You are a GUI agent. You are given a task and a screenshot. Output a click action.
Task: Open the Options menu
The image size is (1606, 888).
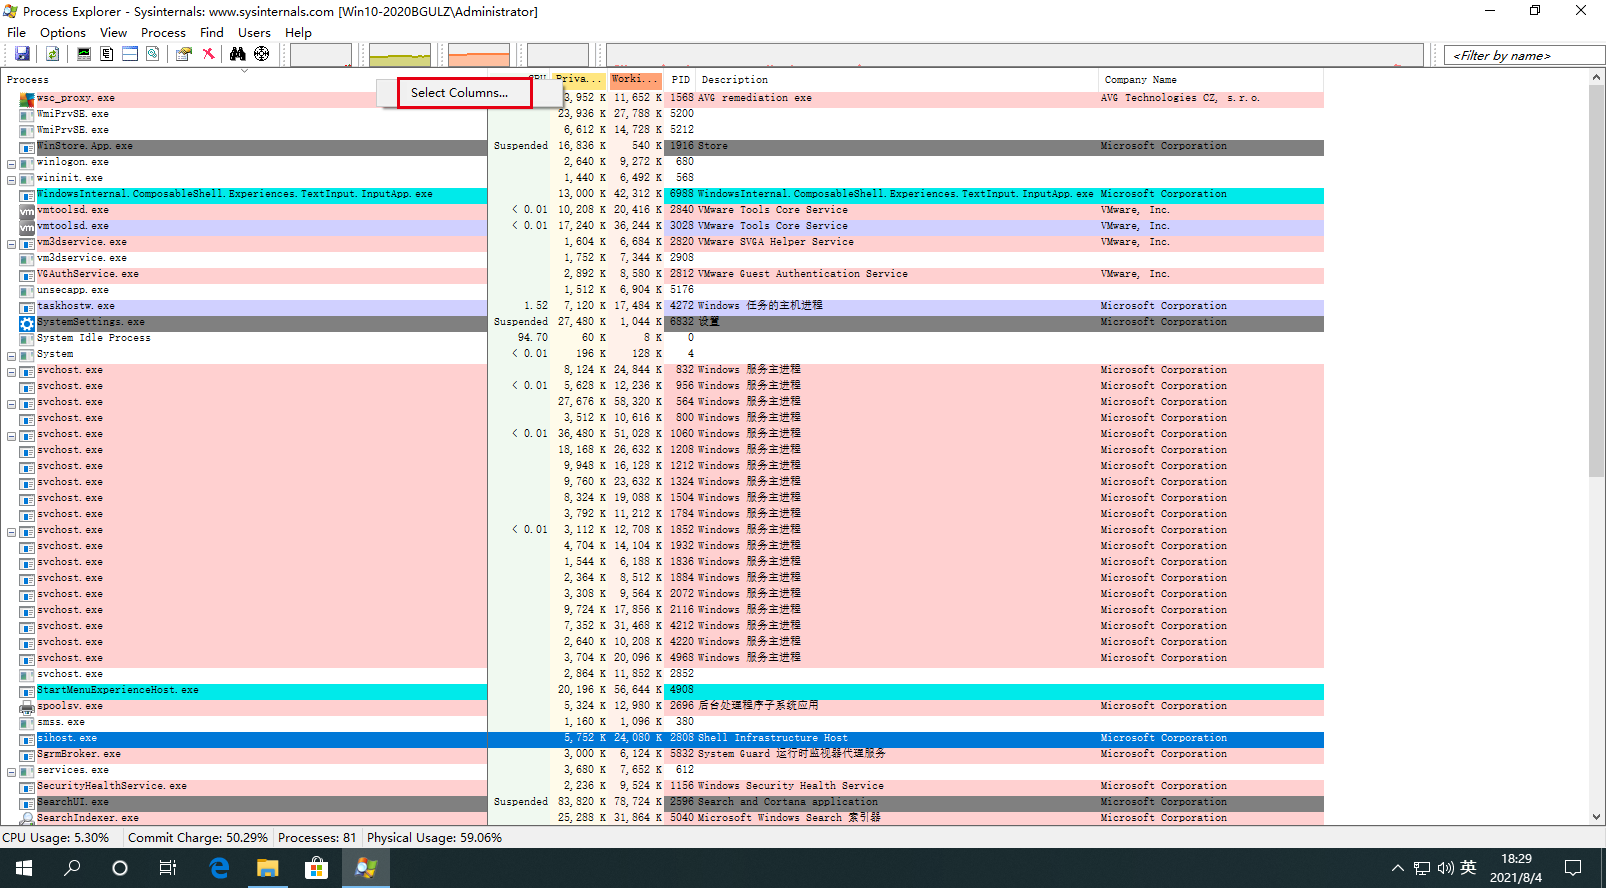[63, 32]
